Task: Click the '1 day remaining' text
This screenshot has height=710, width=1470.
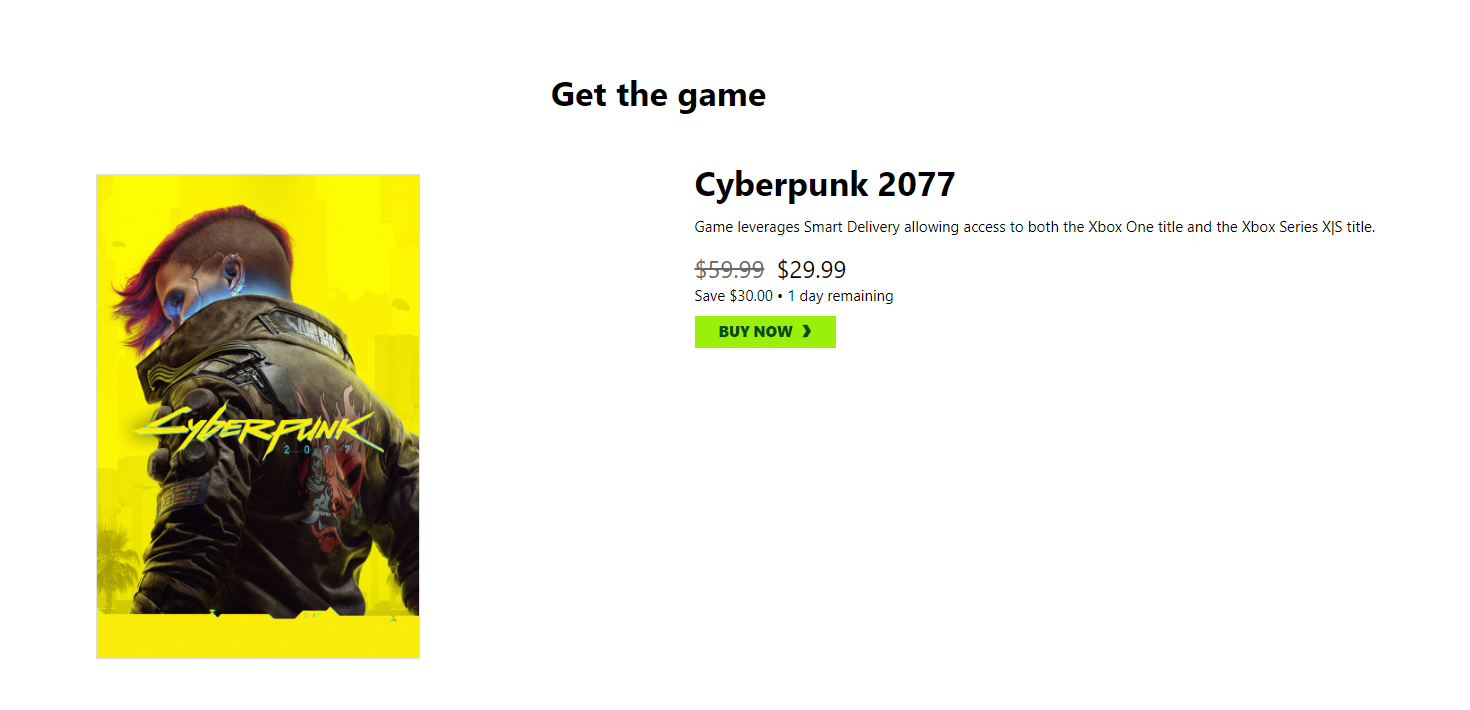Action: pyautogui.click(x=841, y=296)
